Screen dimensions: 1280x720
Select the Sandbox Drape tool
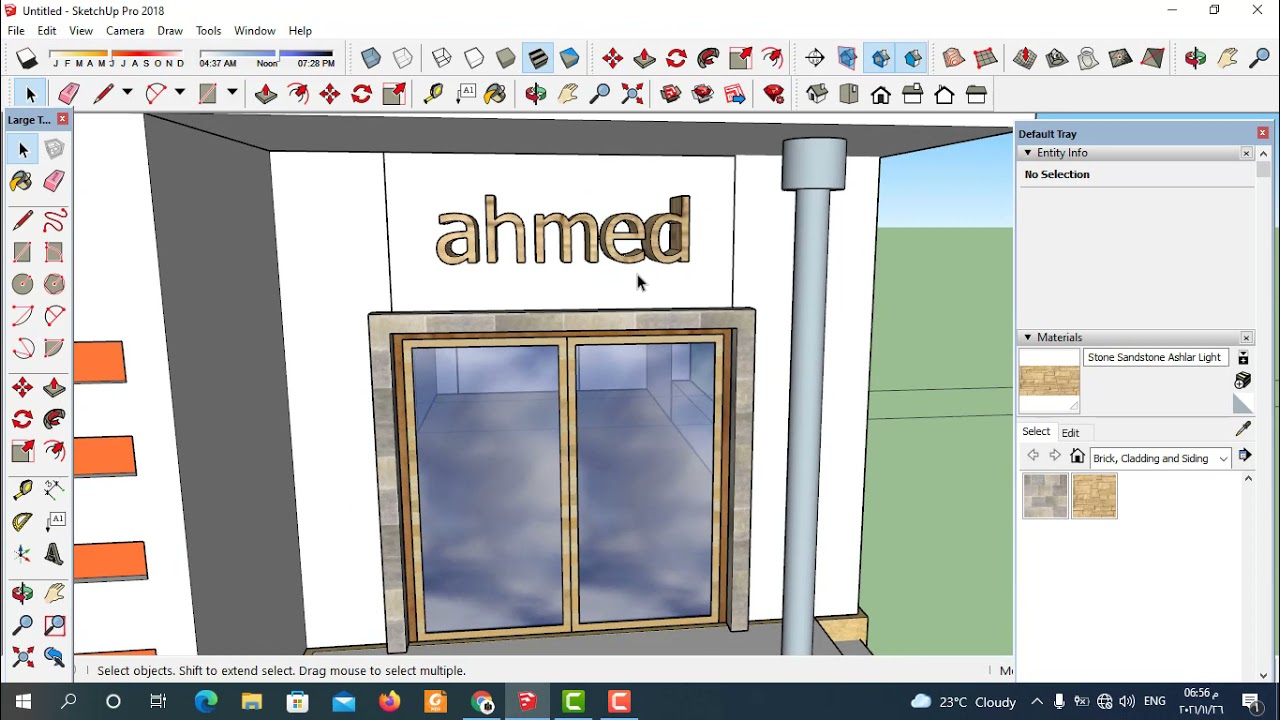[x=1089, y=58]
